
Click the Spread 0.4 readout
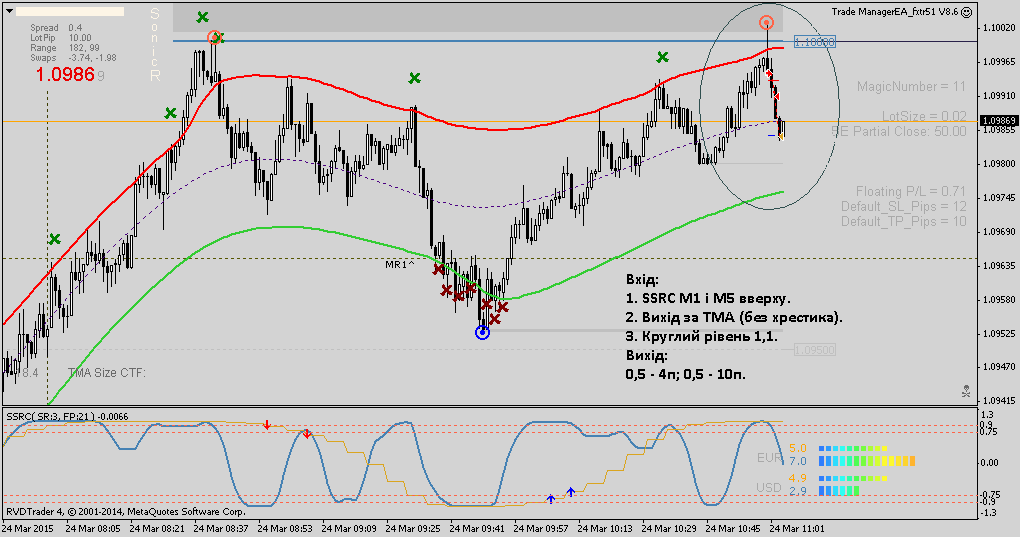coord(57,28)
